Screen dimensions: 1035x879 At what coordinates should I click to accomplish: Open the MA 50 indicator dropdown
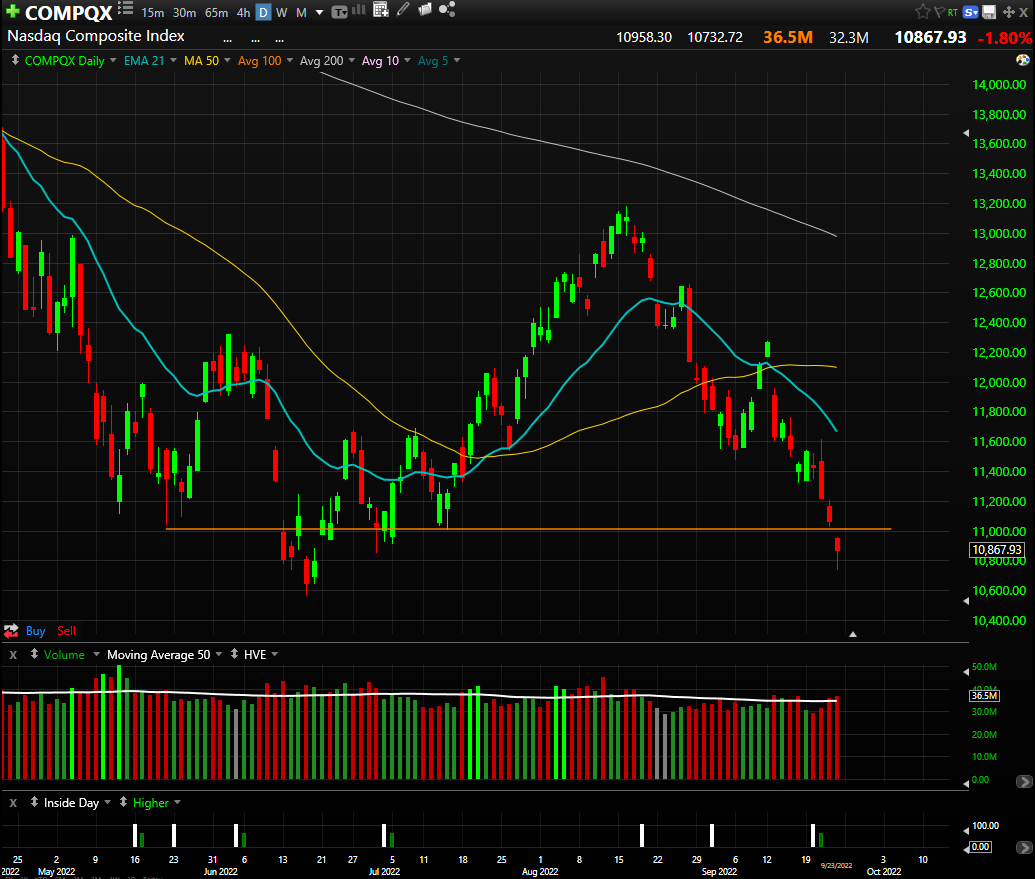(x=227, y=60)
